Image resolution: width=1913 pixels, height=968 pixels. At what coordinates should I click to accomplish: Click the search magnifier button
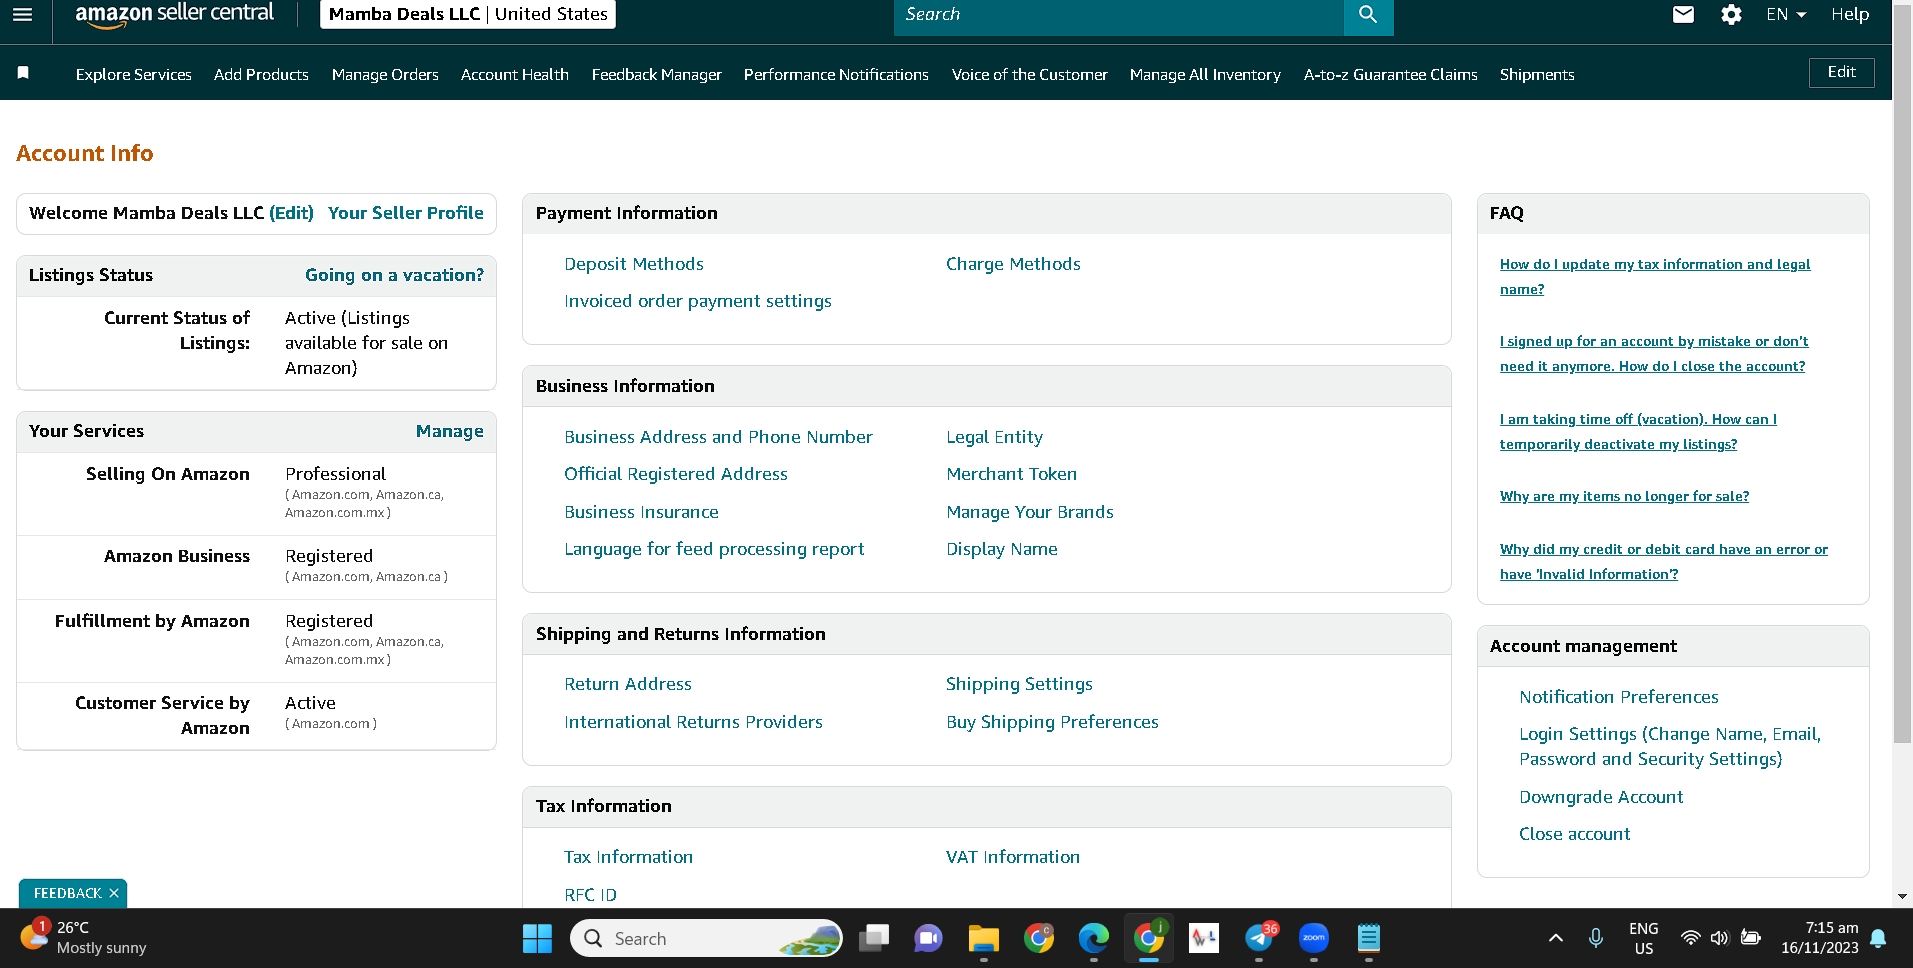click(x=1368, y=15)
